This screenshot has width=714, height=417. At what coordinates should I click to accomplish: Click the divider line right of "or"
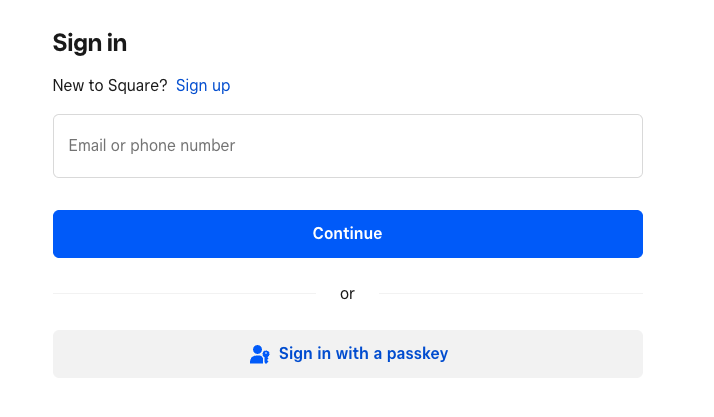coord(510,294)
